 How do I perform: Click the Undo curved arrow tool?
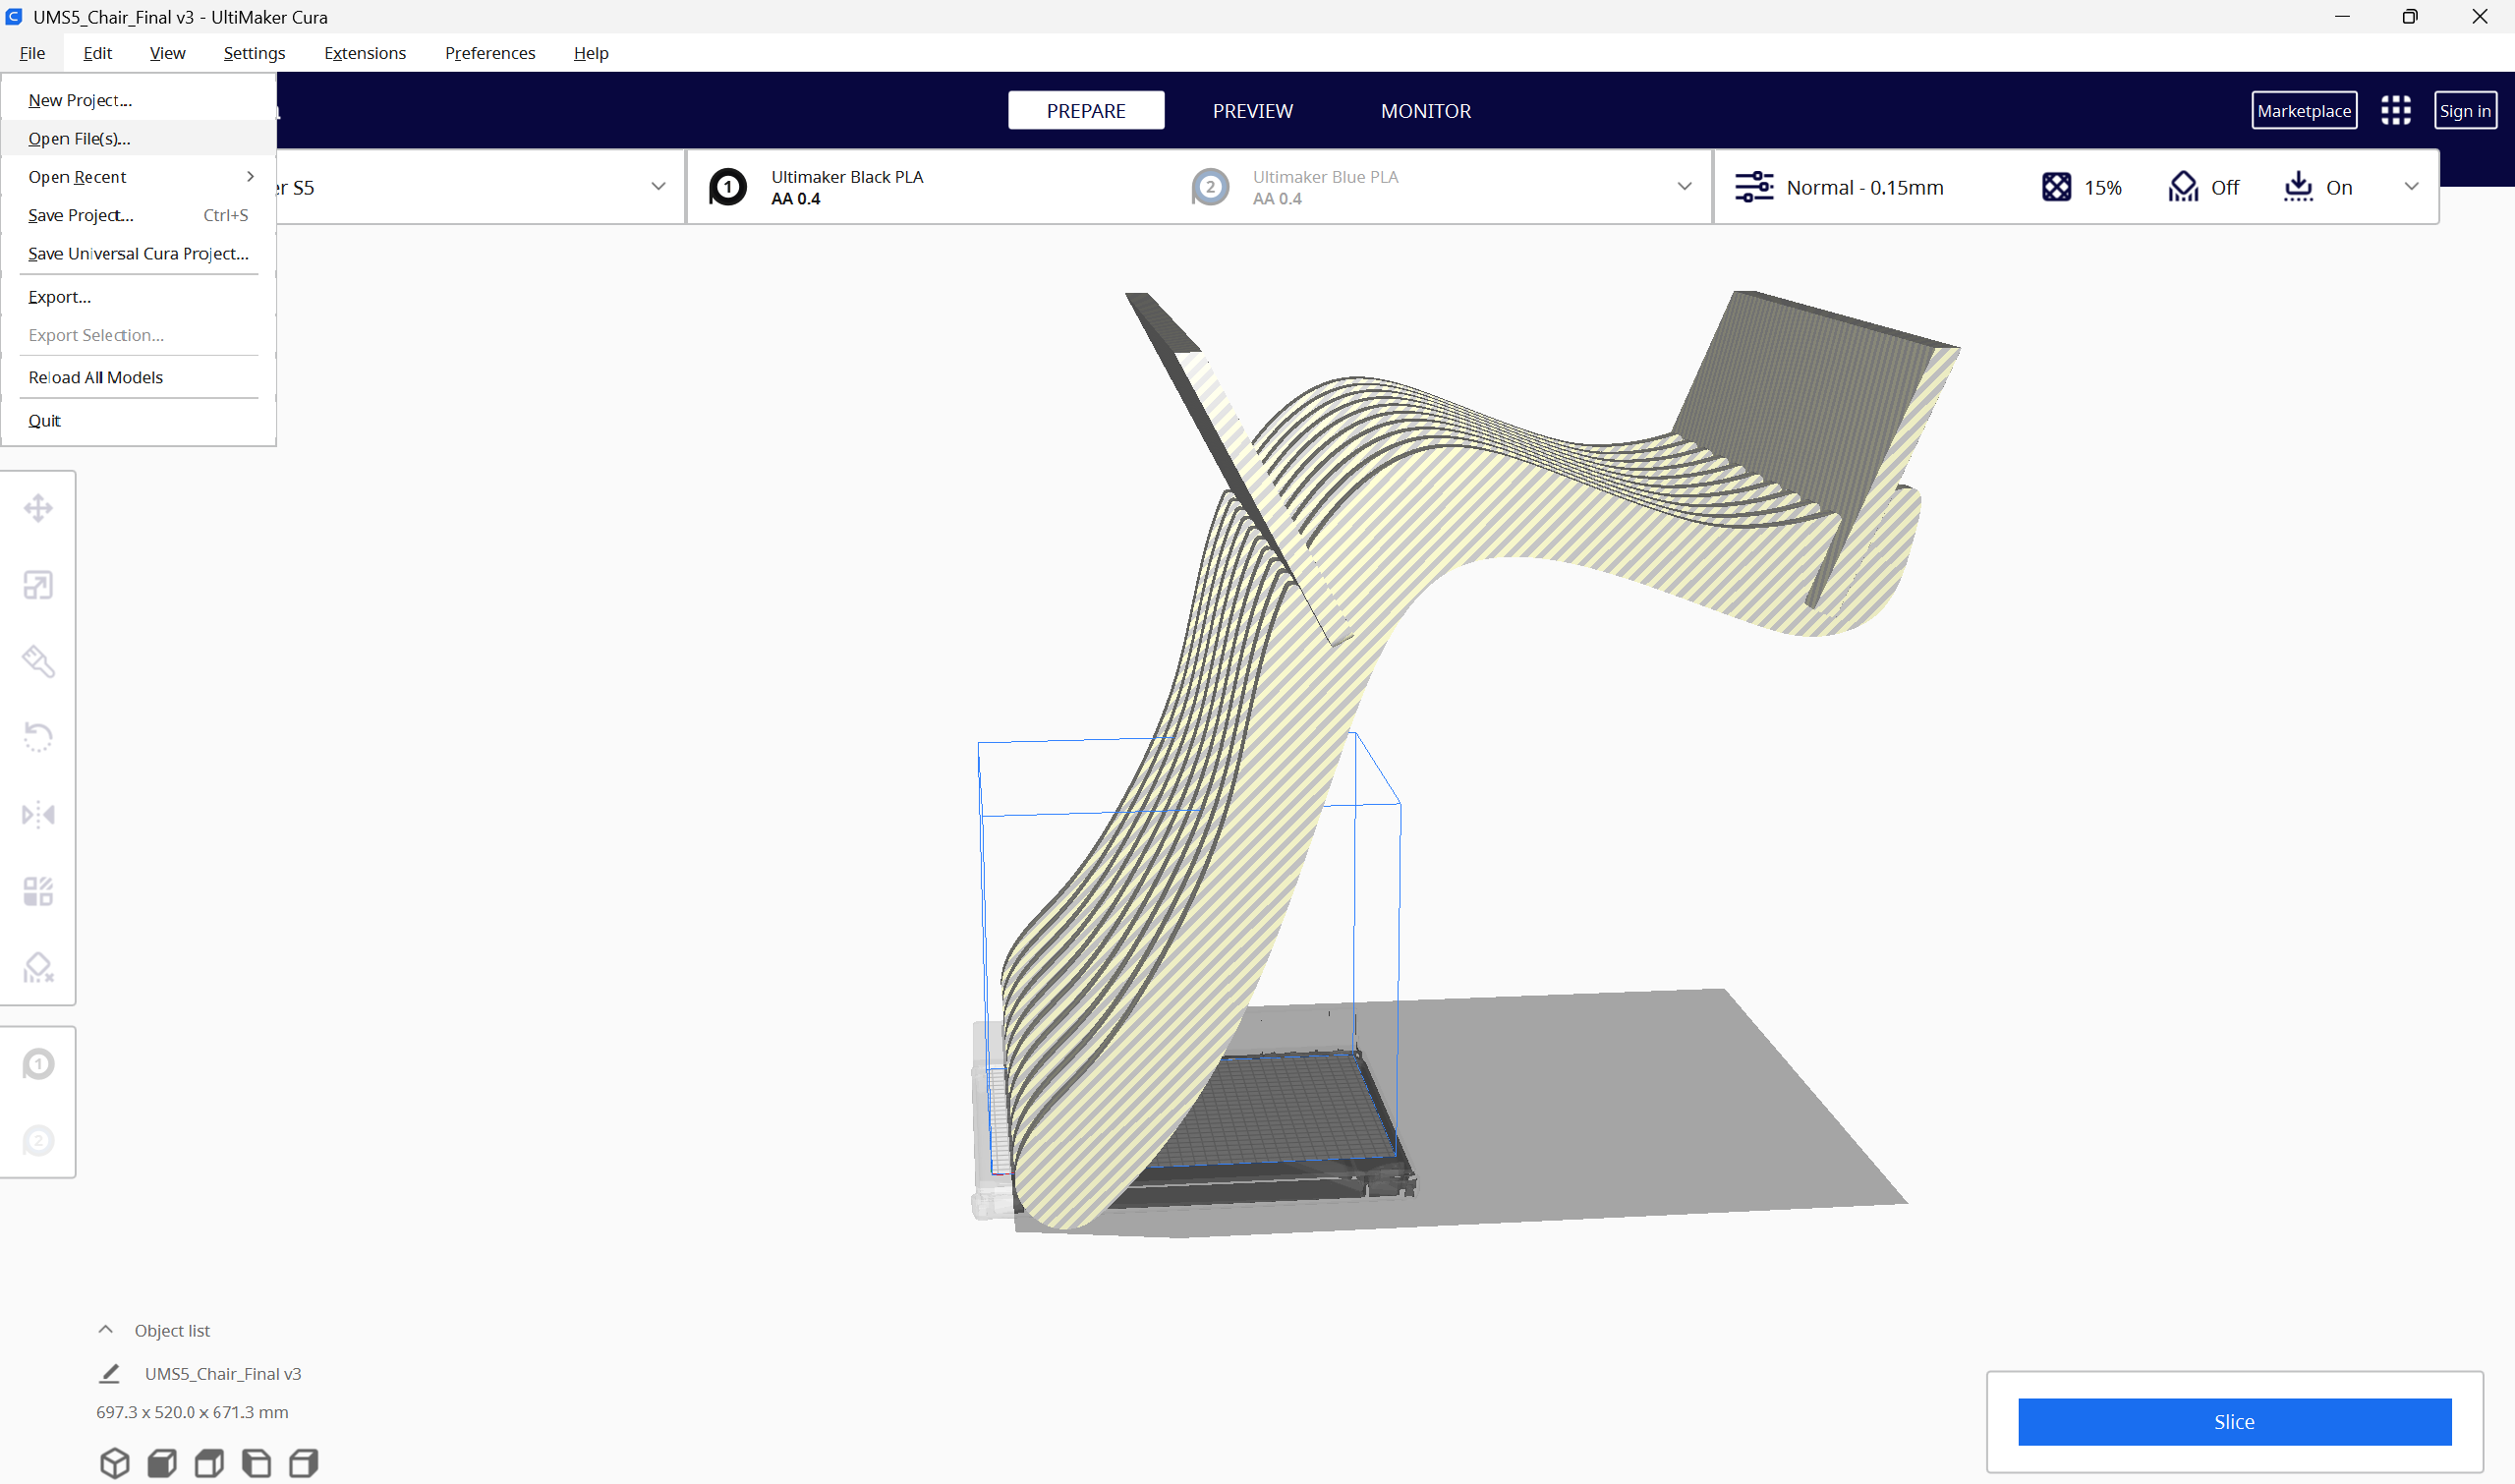[38, 738]
